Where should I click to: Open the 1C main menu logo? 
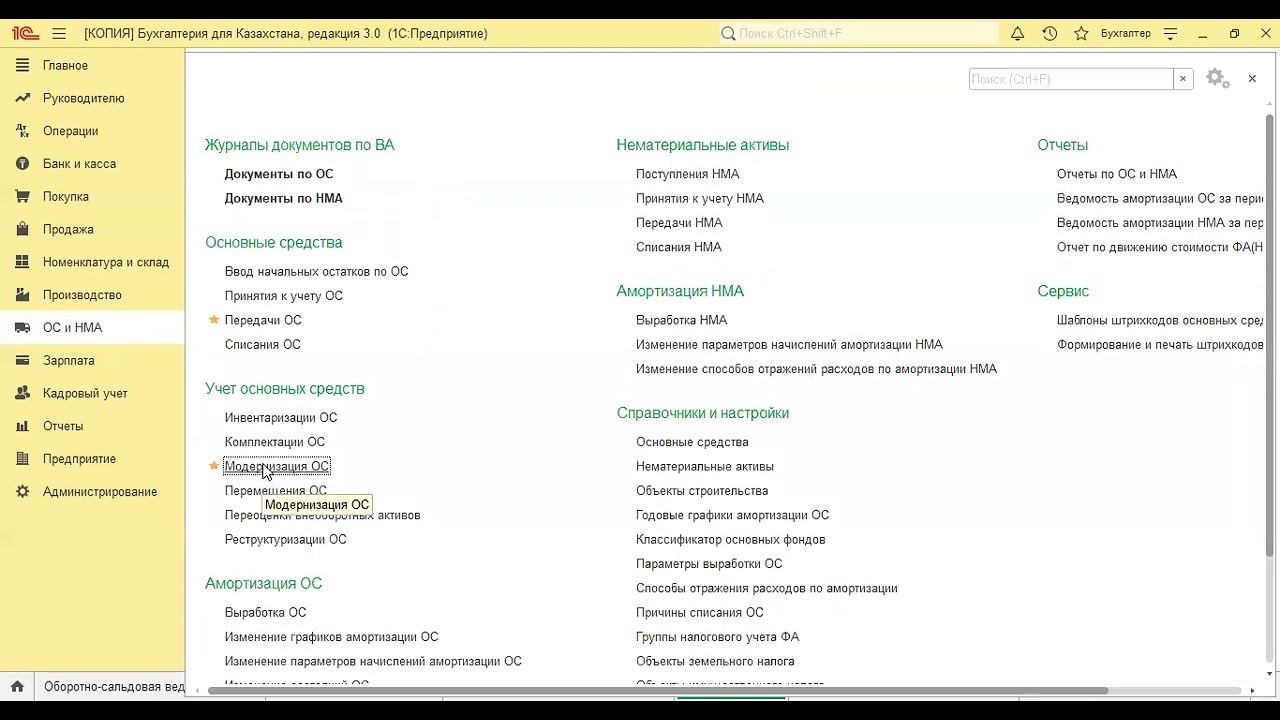(x=25, y=33)
